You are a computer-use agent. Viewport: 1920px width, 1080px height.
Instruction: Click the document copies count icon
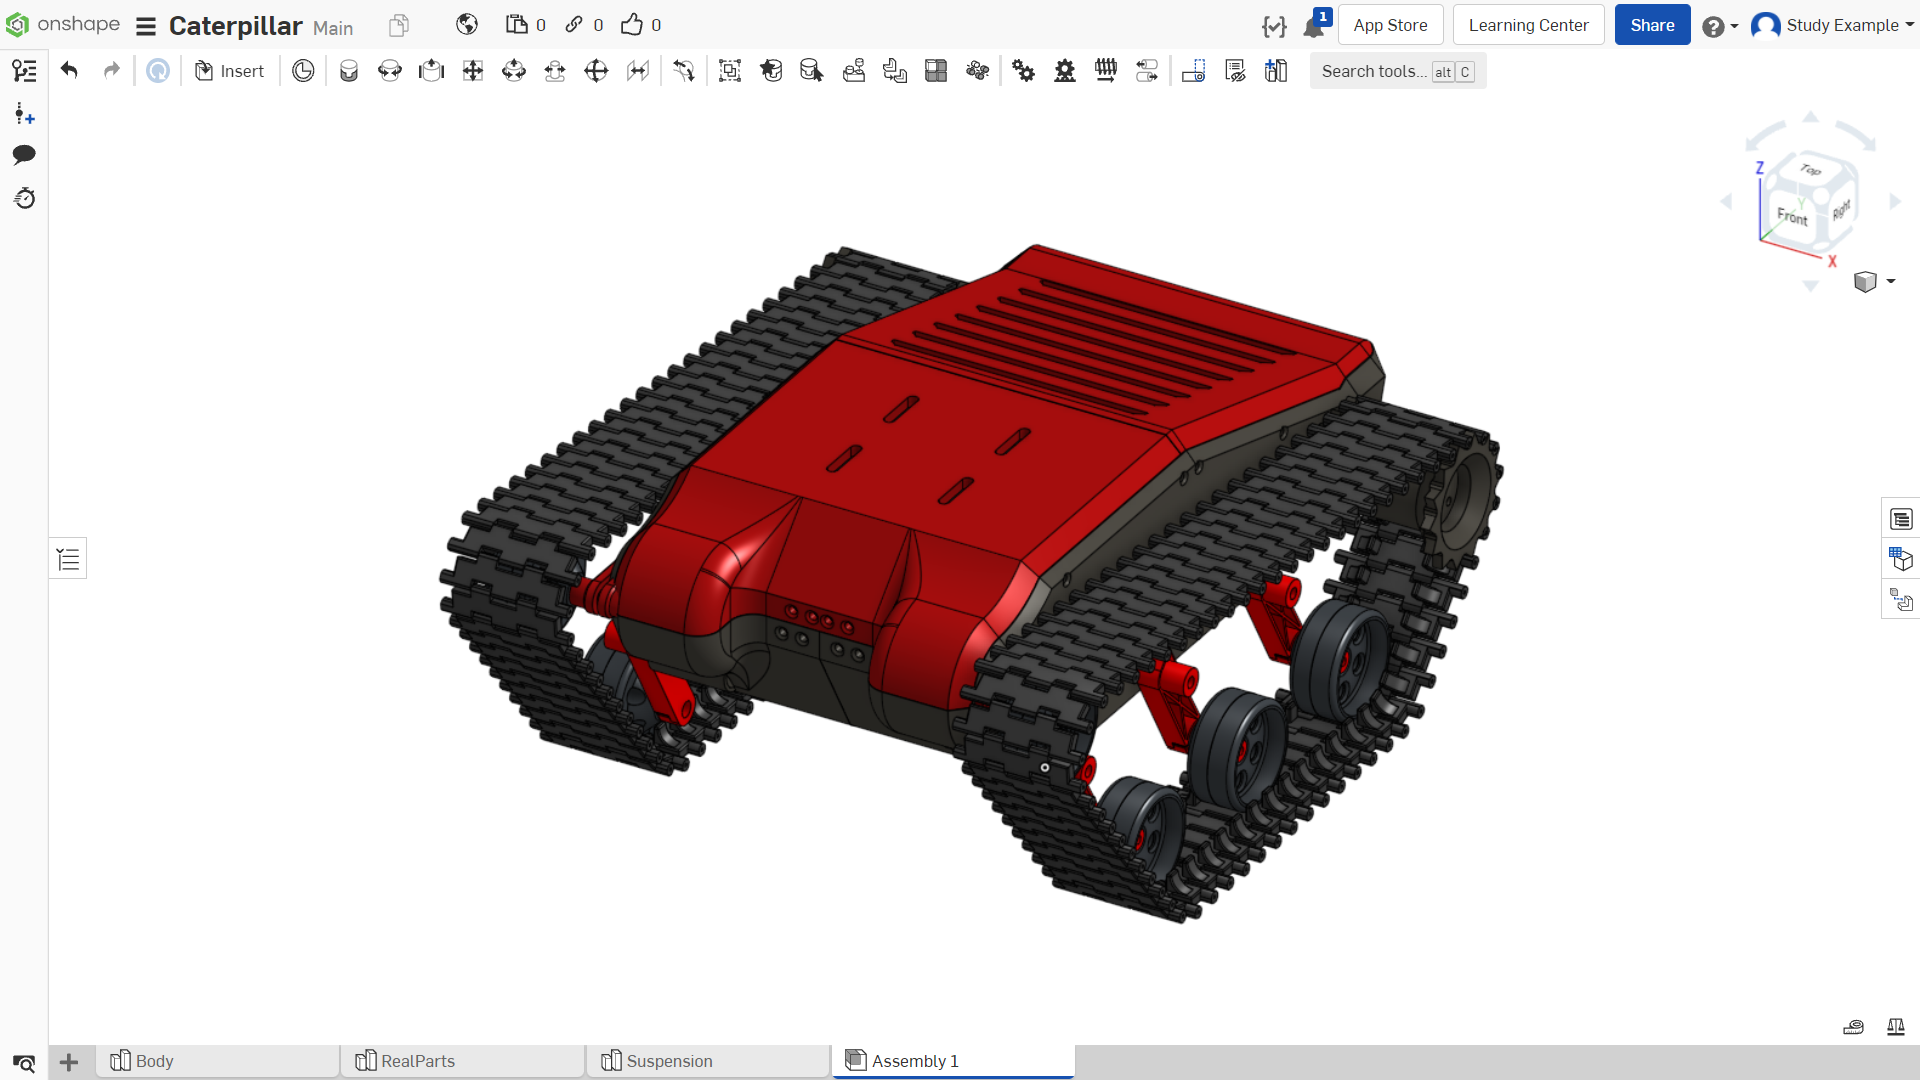click(516, 25)
